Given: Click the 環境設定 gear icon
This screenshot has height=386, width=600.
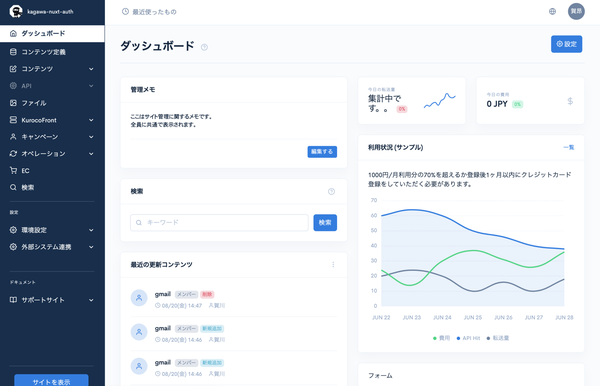Looking at the screenshot, I should click(13, 230).
